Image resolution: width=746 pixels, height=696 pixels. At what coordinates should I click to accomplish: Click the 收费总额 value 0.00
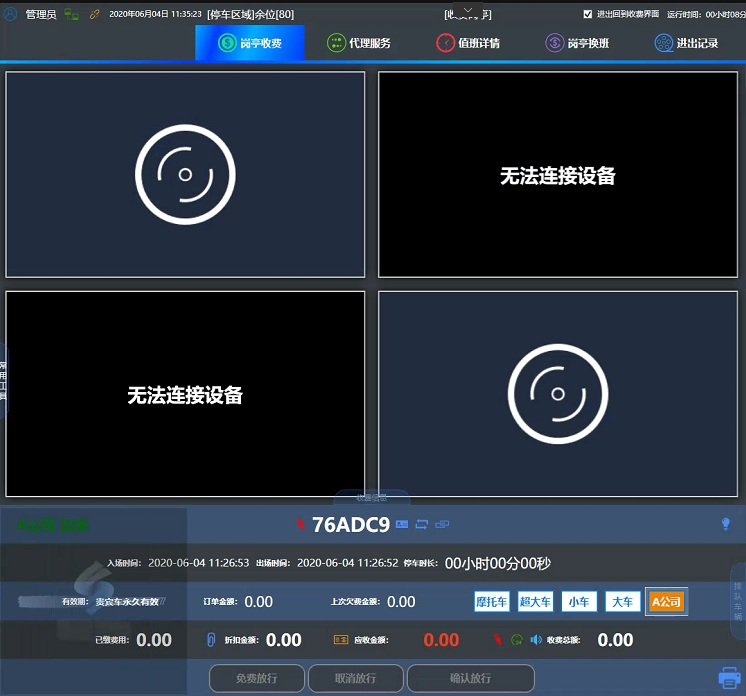(615, 640)
